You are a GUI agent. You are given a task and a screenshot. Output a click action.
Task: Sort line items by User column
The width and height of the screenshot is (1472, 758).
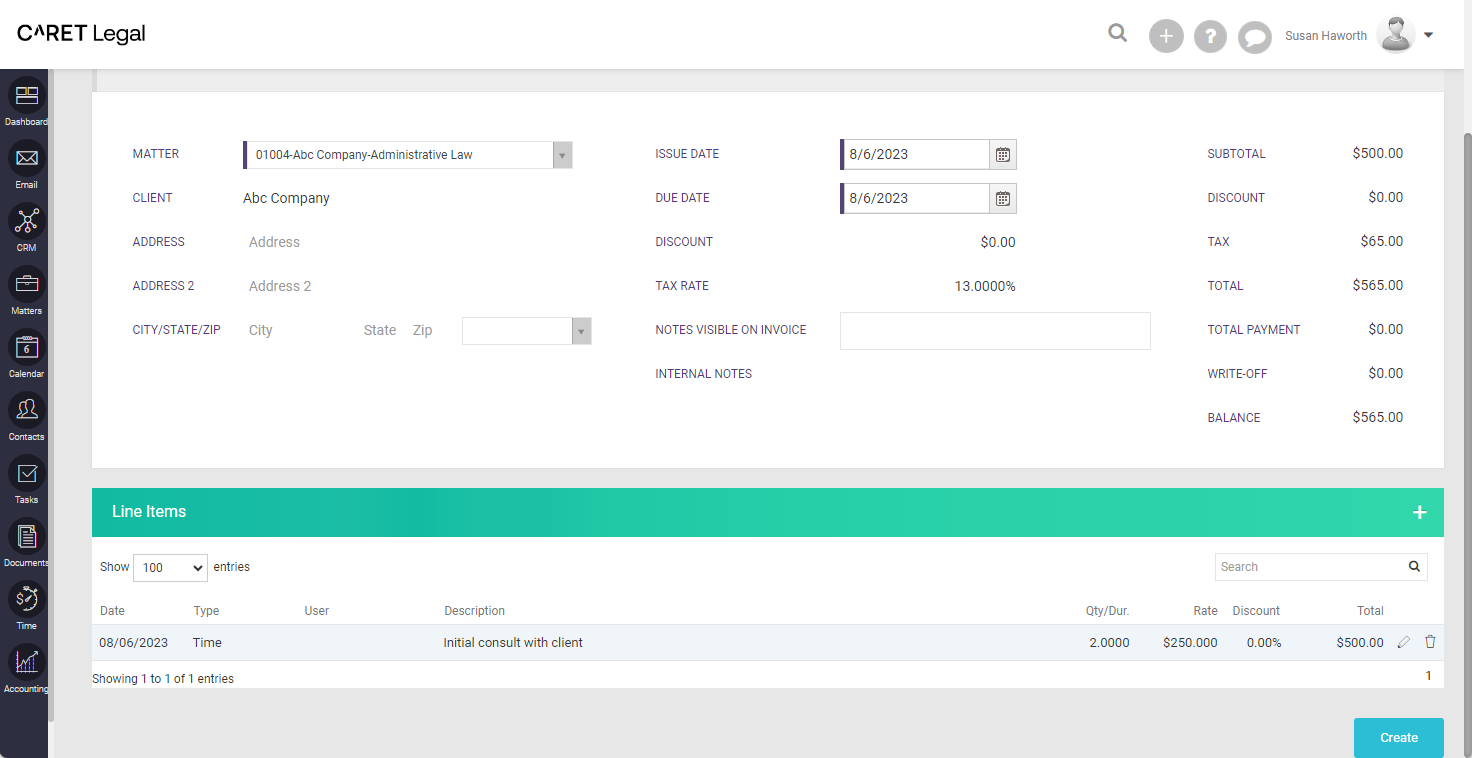317,611
